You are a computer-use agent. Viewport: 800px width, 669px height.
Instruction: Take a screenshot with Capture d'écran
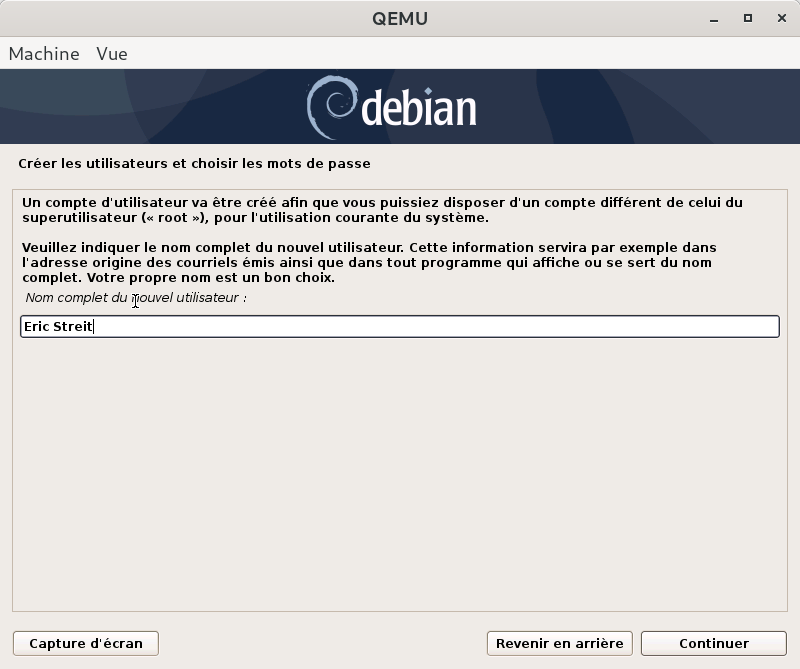point(86,643)
